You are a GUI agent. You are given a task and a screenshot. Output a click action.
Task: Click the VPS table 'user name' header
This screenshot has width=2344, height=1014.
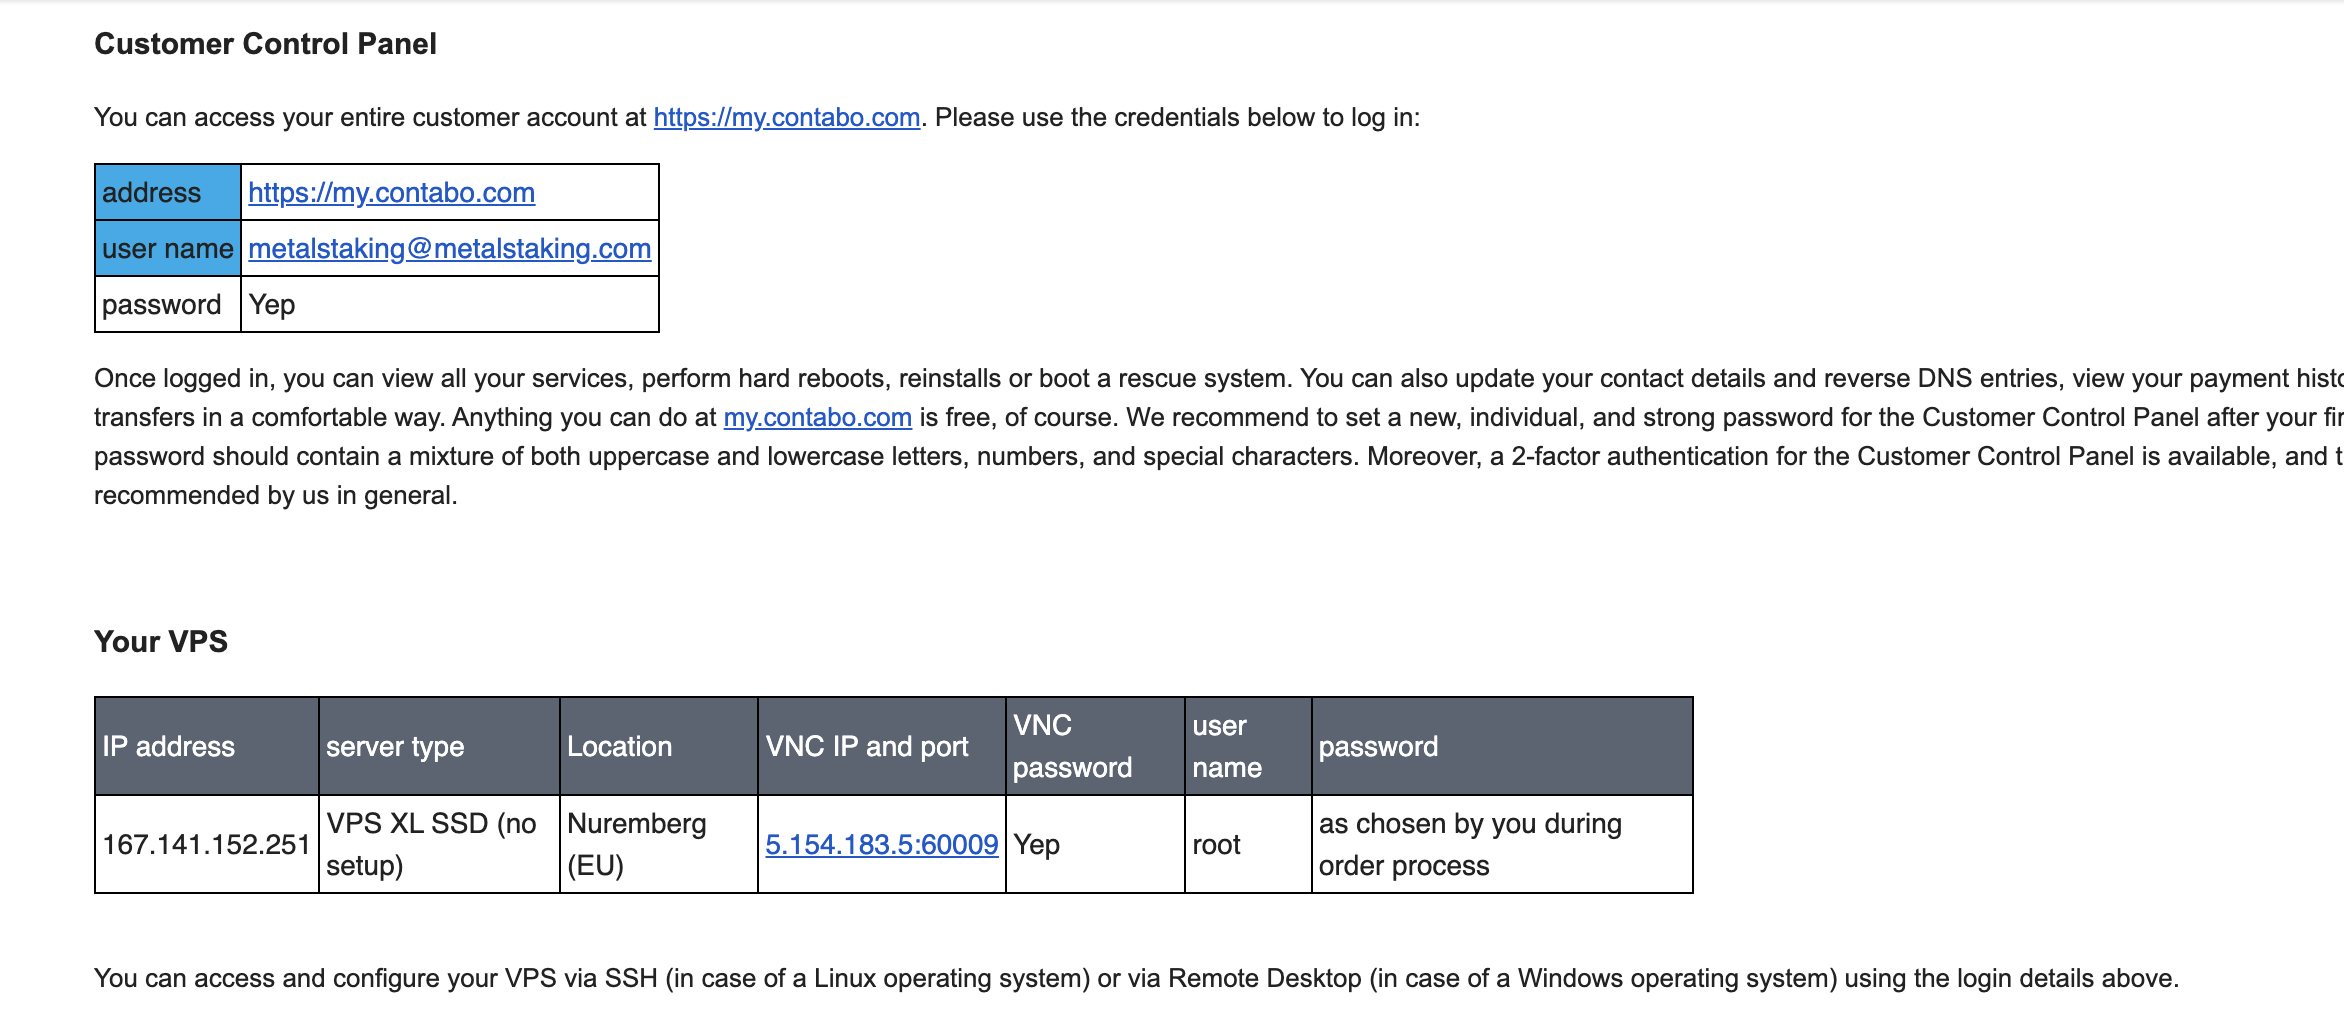(x=1248, y=747)
